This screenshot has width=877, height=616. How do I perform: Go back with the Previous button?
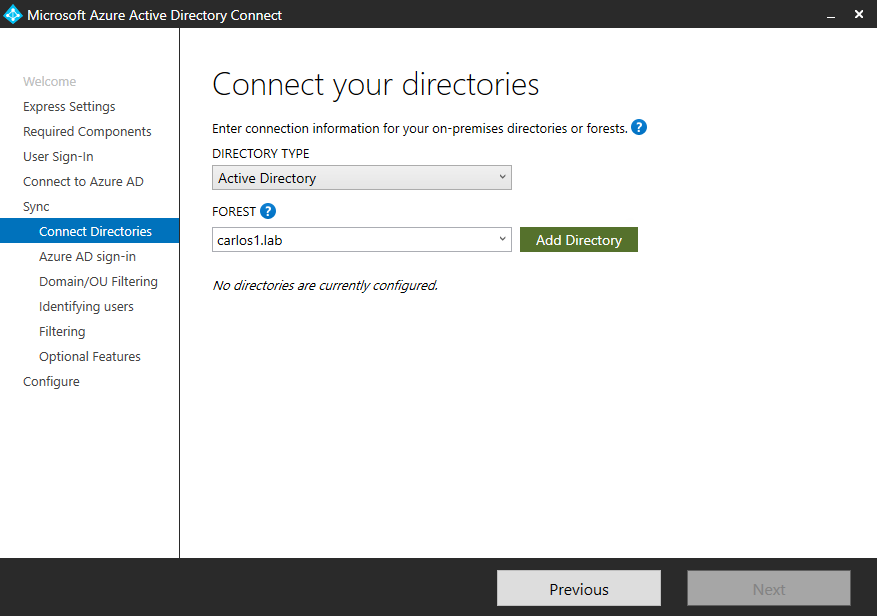tap(579, 589)
